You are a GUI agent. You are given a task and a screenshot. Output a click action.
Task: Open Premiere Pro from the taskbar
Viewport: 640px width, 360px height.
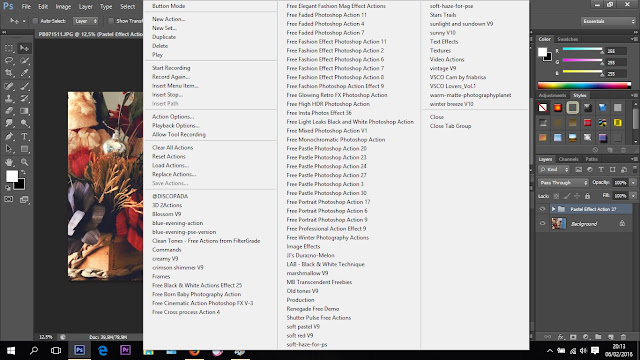(x=125, y=350)
